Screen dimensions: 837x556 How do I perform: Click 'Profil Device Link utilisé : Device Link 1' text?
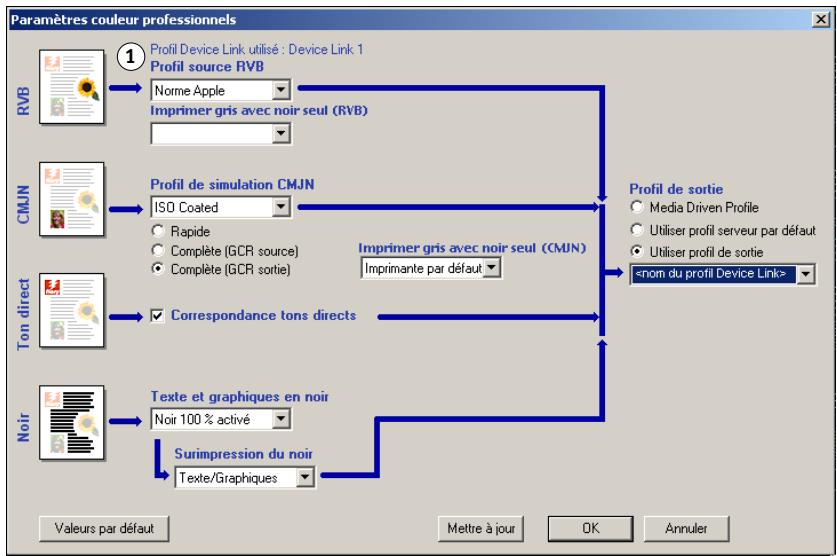pyautogui.click(x=257, y=50)
